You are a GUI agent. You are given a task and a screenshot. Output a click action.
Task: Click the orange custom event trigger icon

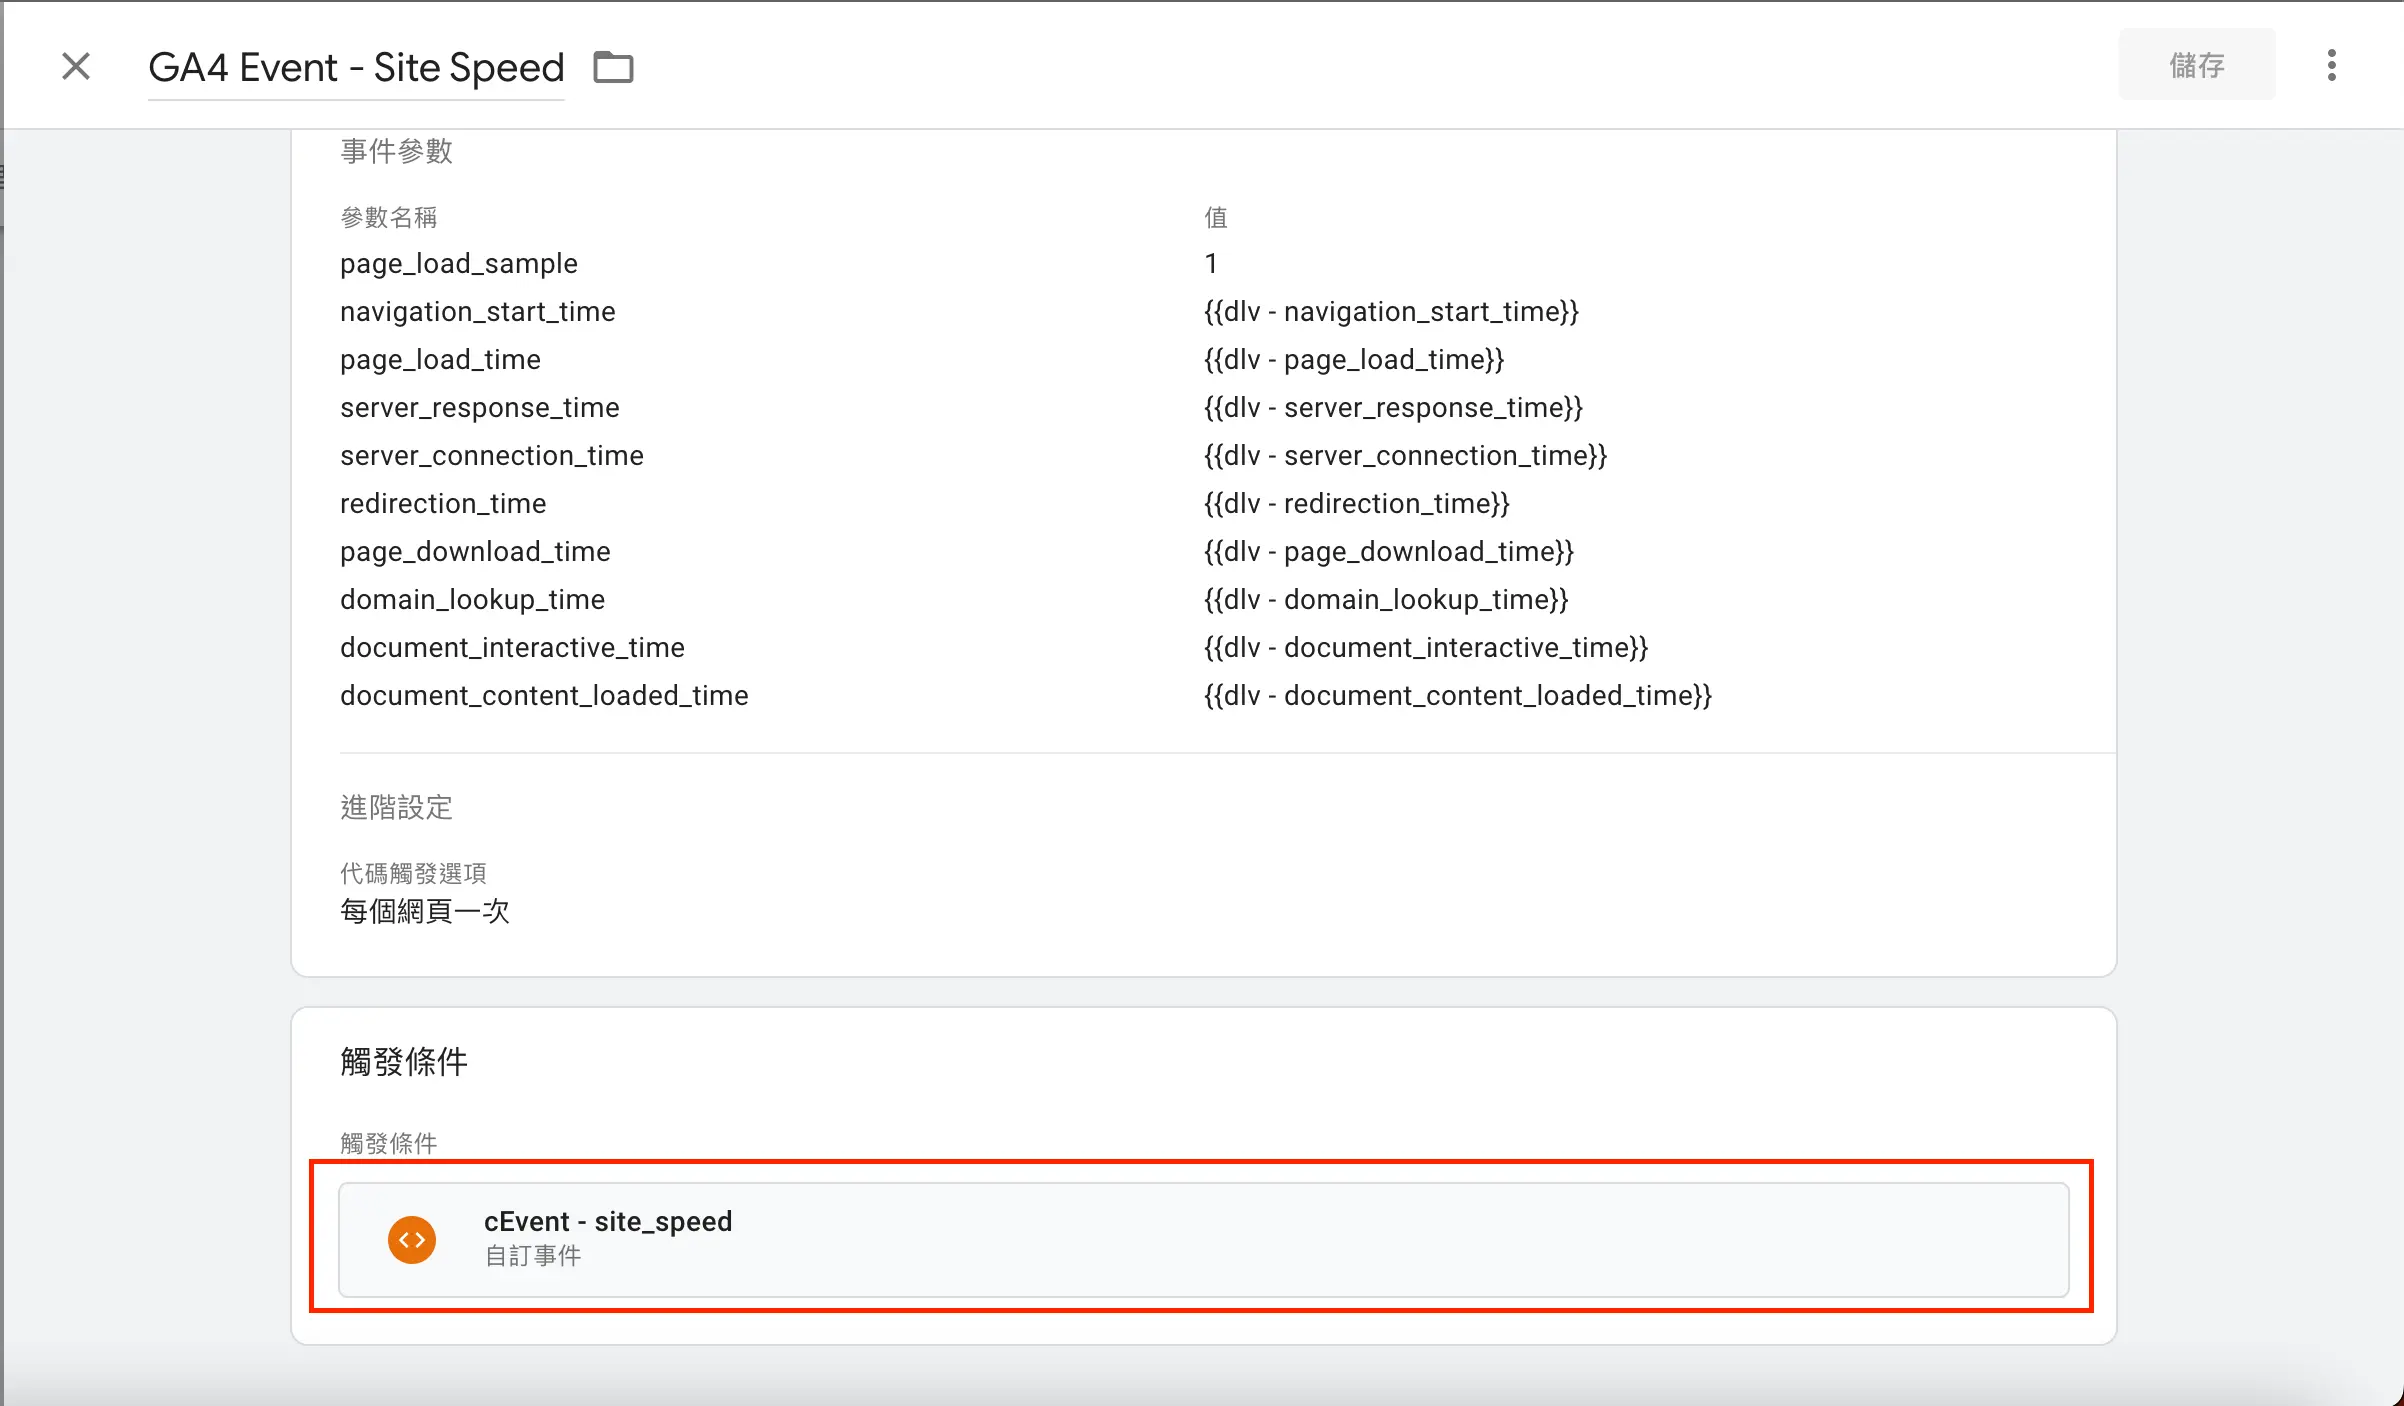[x=412, y=1240]
